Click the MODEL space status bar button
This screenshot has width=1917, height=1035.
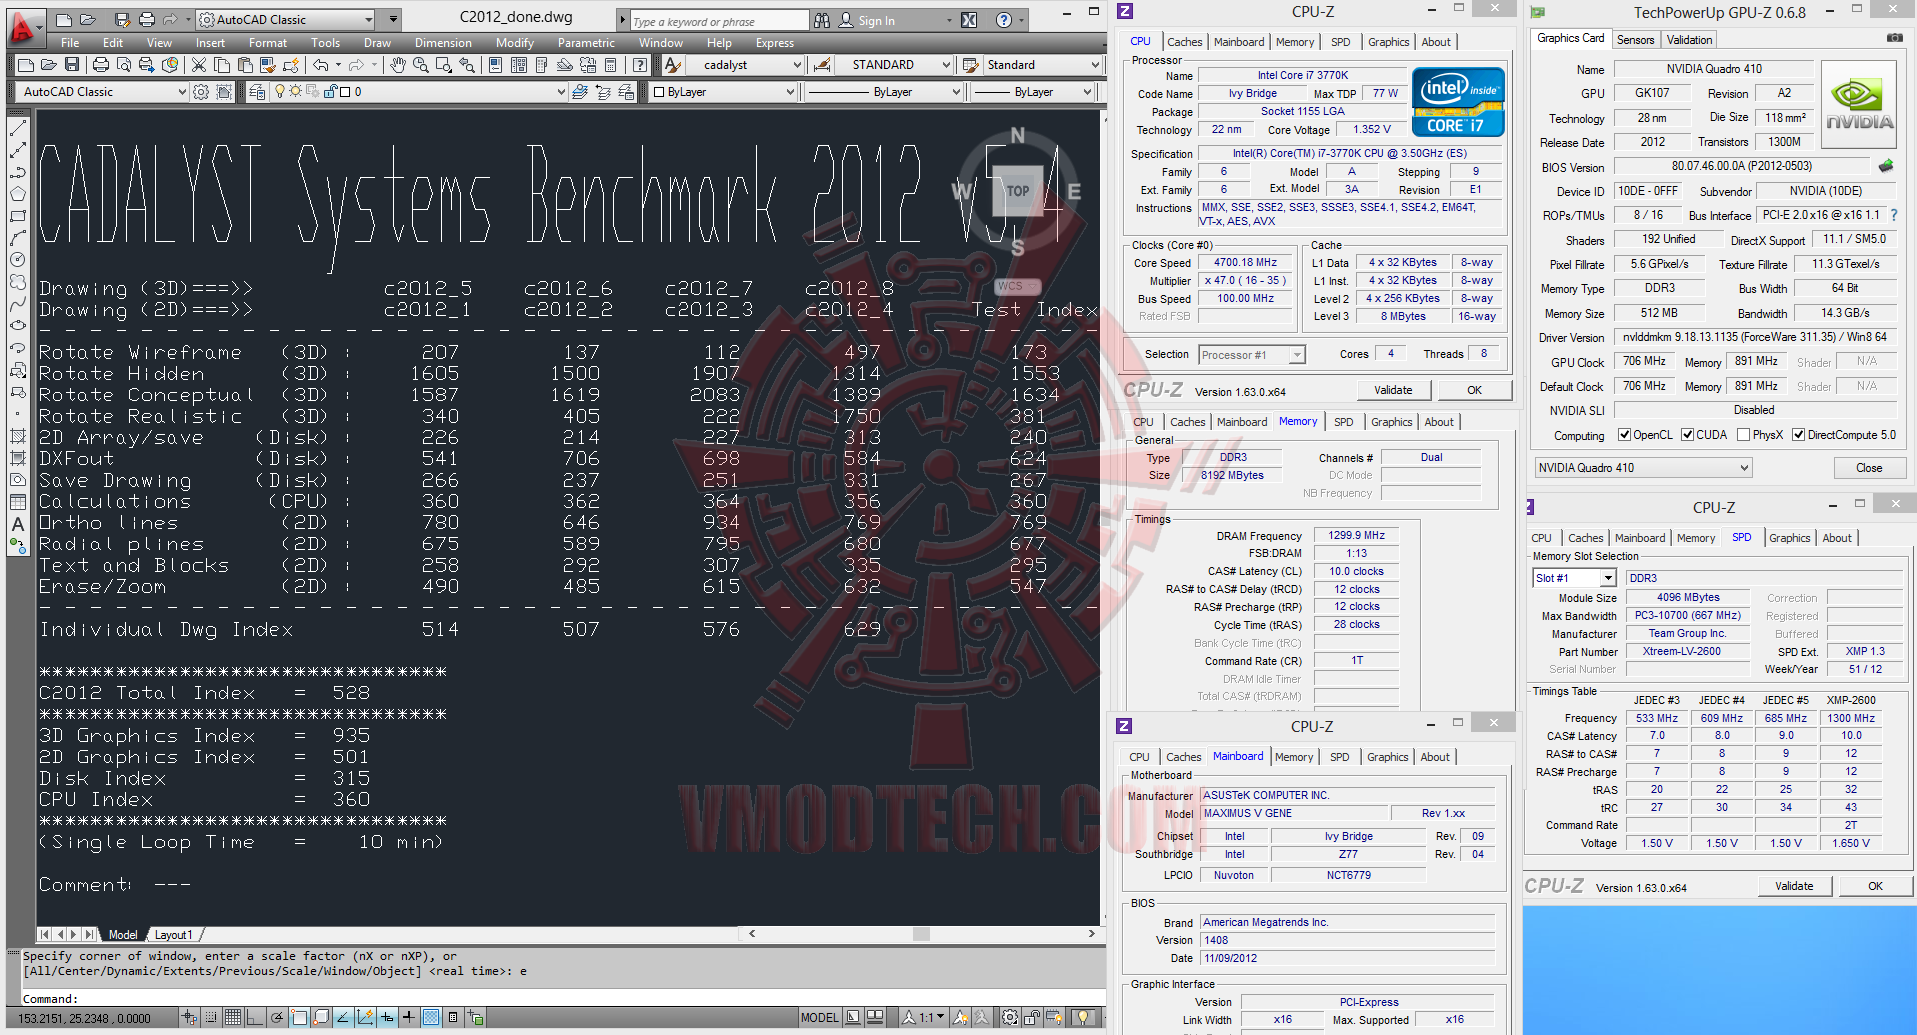pyautogui.click(x=819, y=1018)
